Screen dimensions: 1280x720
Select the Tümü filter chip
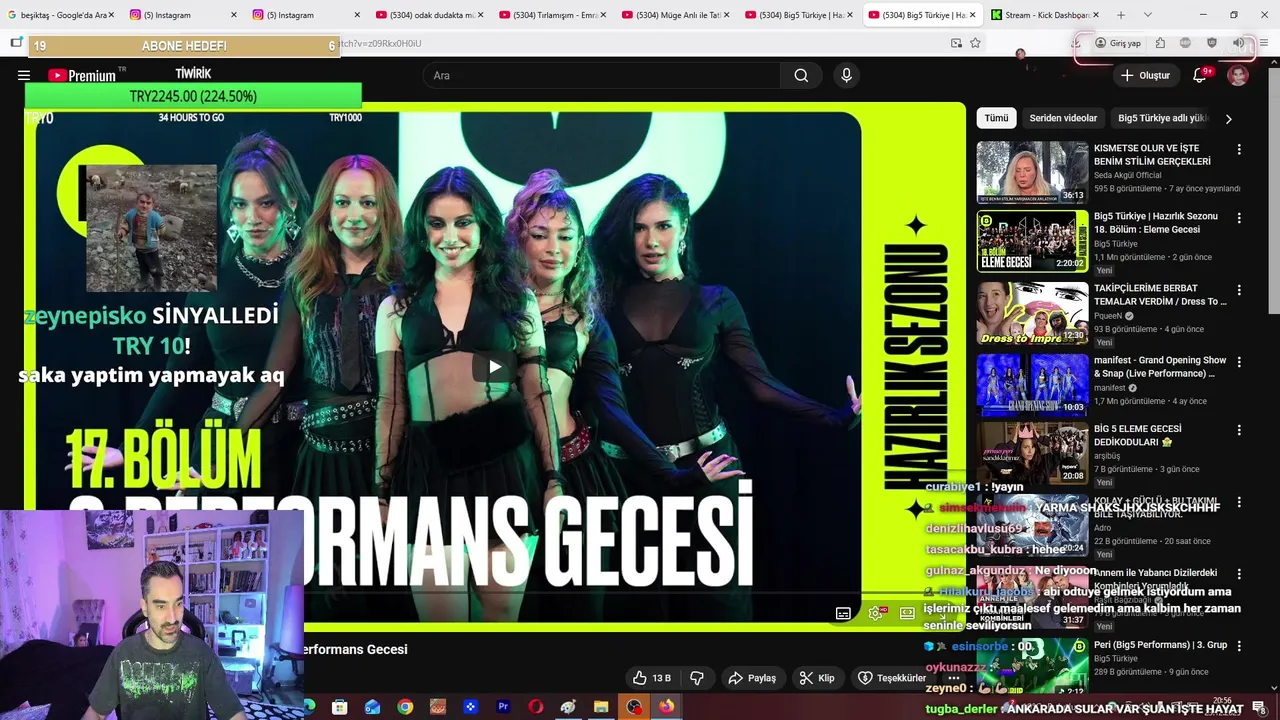point(996,118)
